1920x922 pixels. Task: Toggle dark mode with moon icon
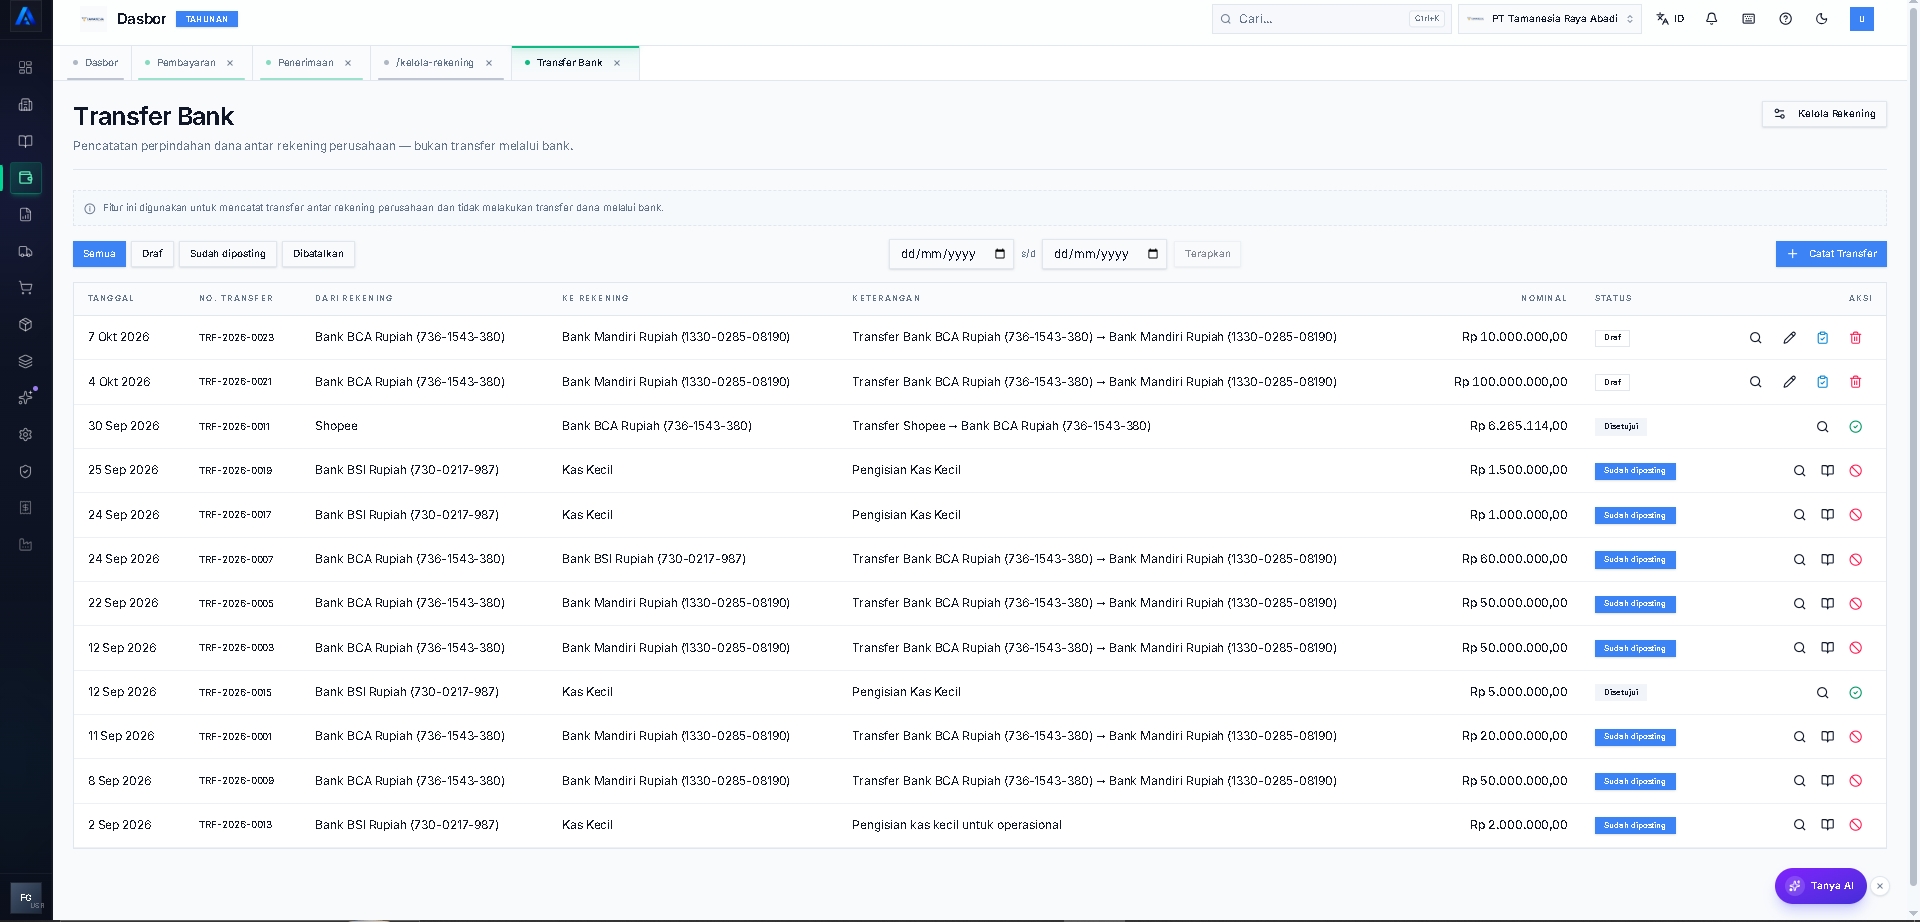coord(1821,19)
